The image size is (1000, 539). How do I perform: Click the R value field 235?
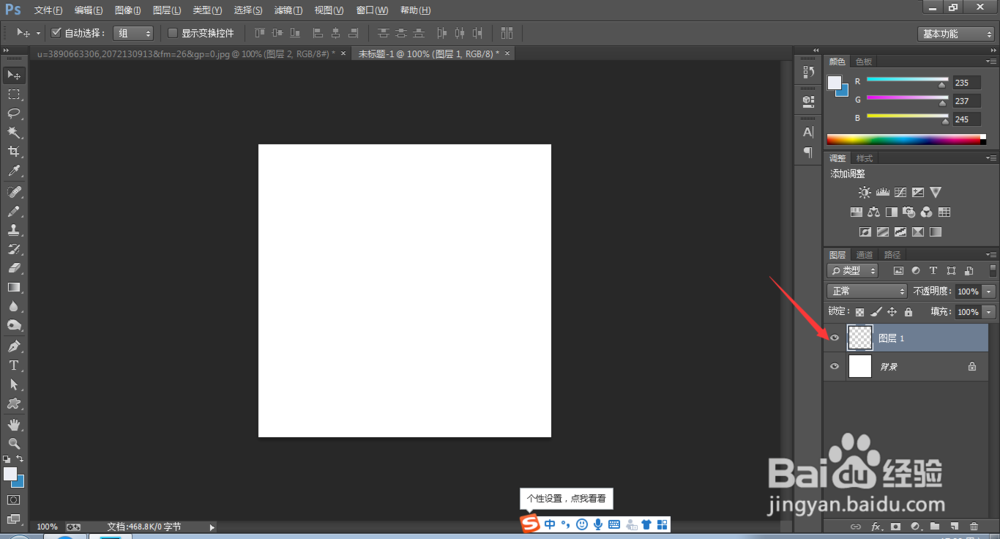tap(966, 83)
